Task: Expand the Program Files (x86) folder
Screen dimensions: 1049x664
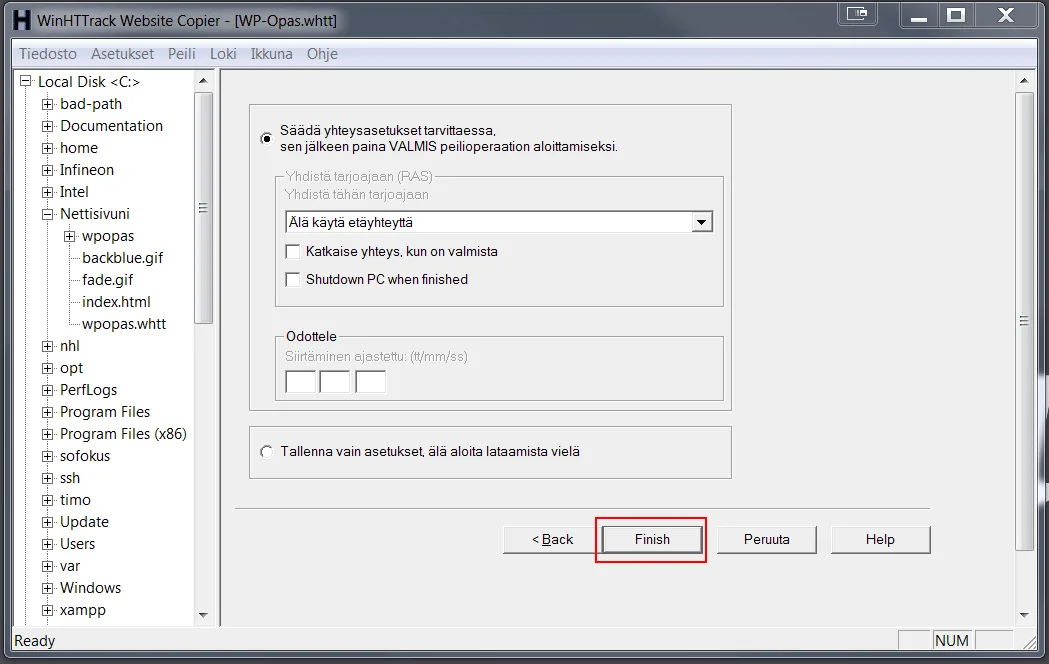Action: 47,435
